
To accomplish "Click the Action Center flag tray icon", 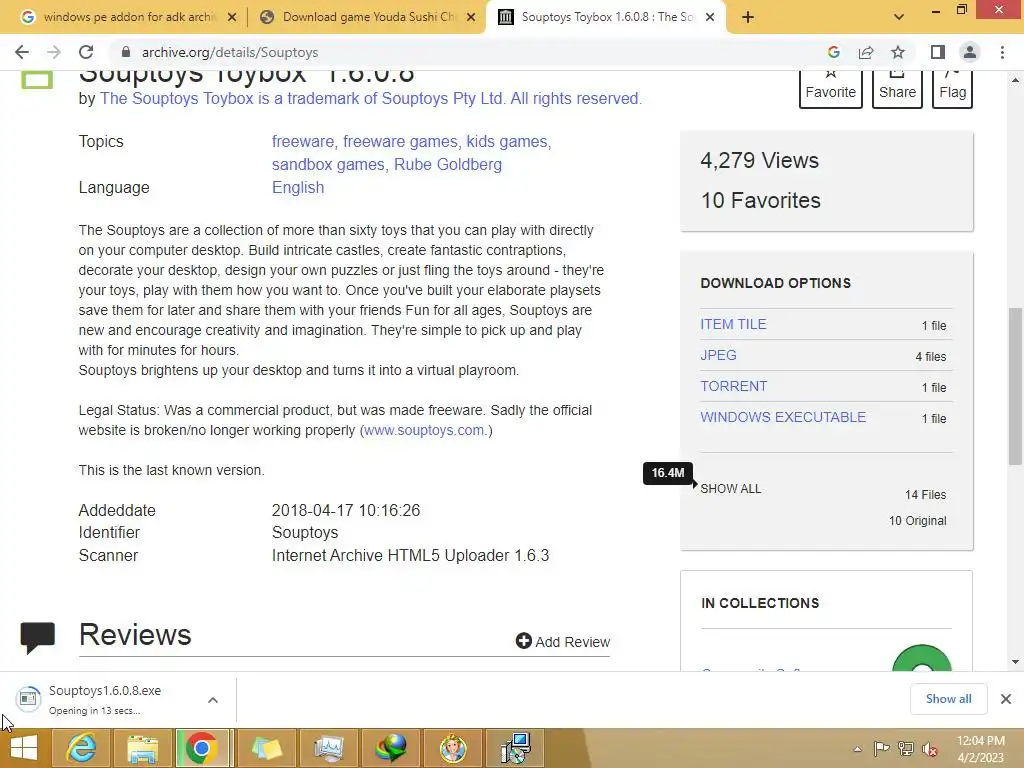I will 881,749.
